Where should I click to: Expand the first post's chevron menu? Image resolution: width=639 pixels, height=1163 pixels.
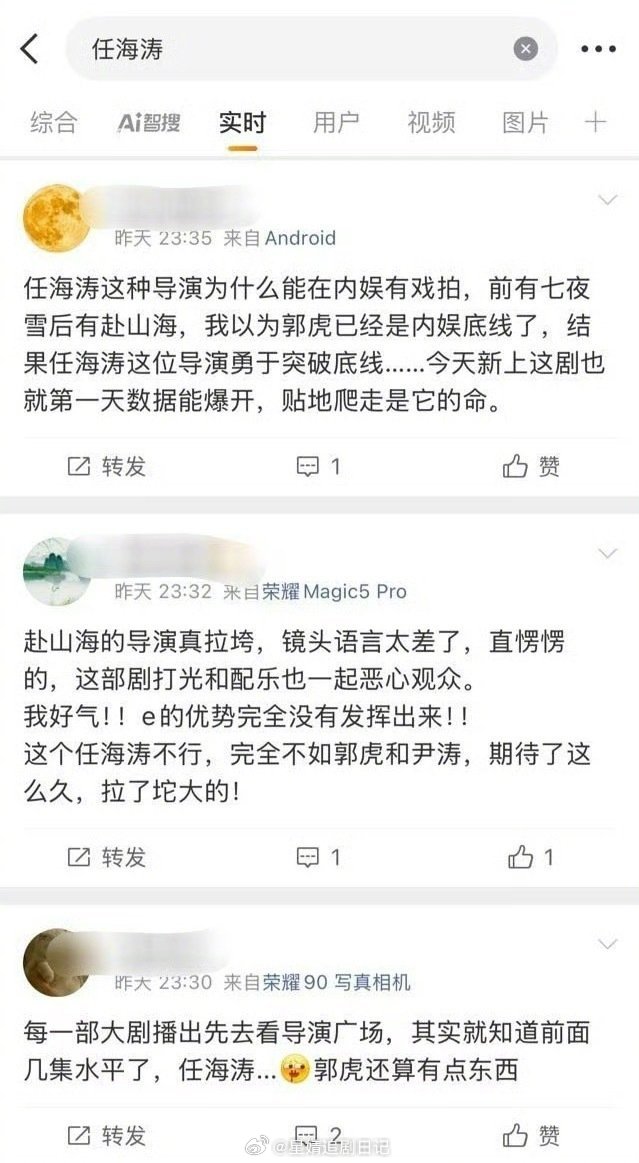tap(608, 200)
